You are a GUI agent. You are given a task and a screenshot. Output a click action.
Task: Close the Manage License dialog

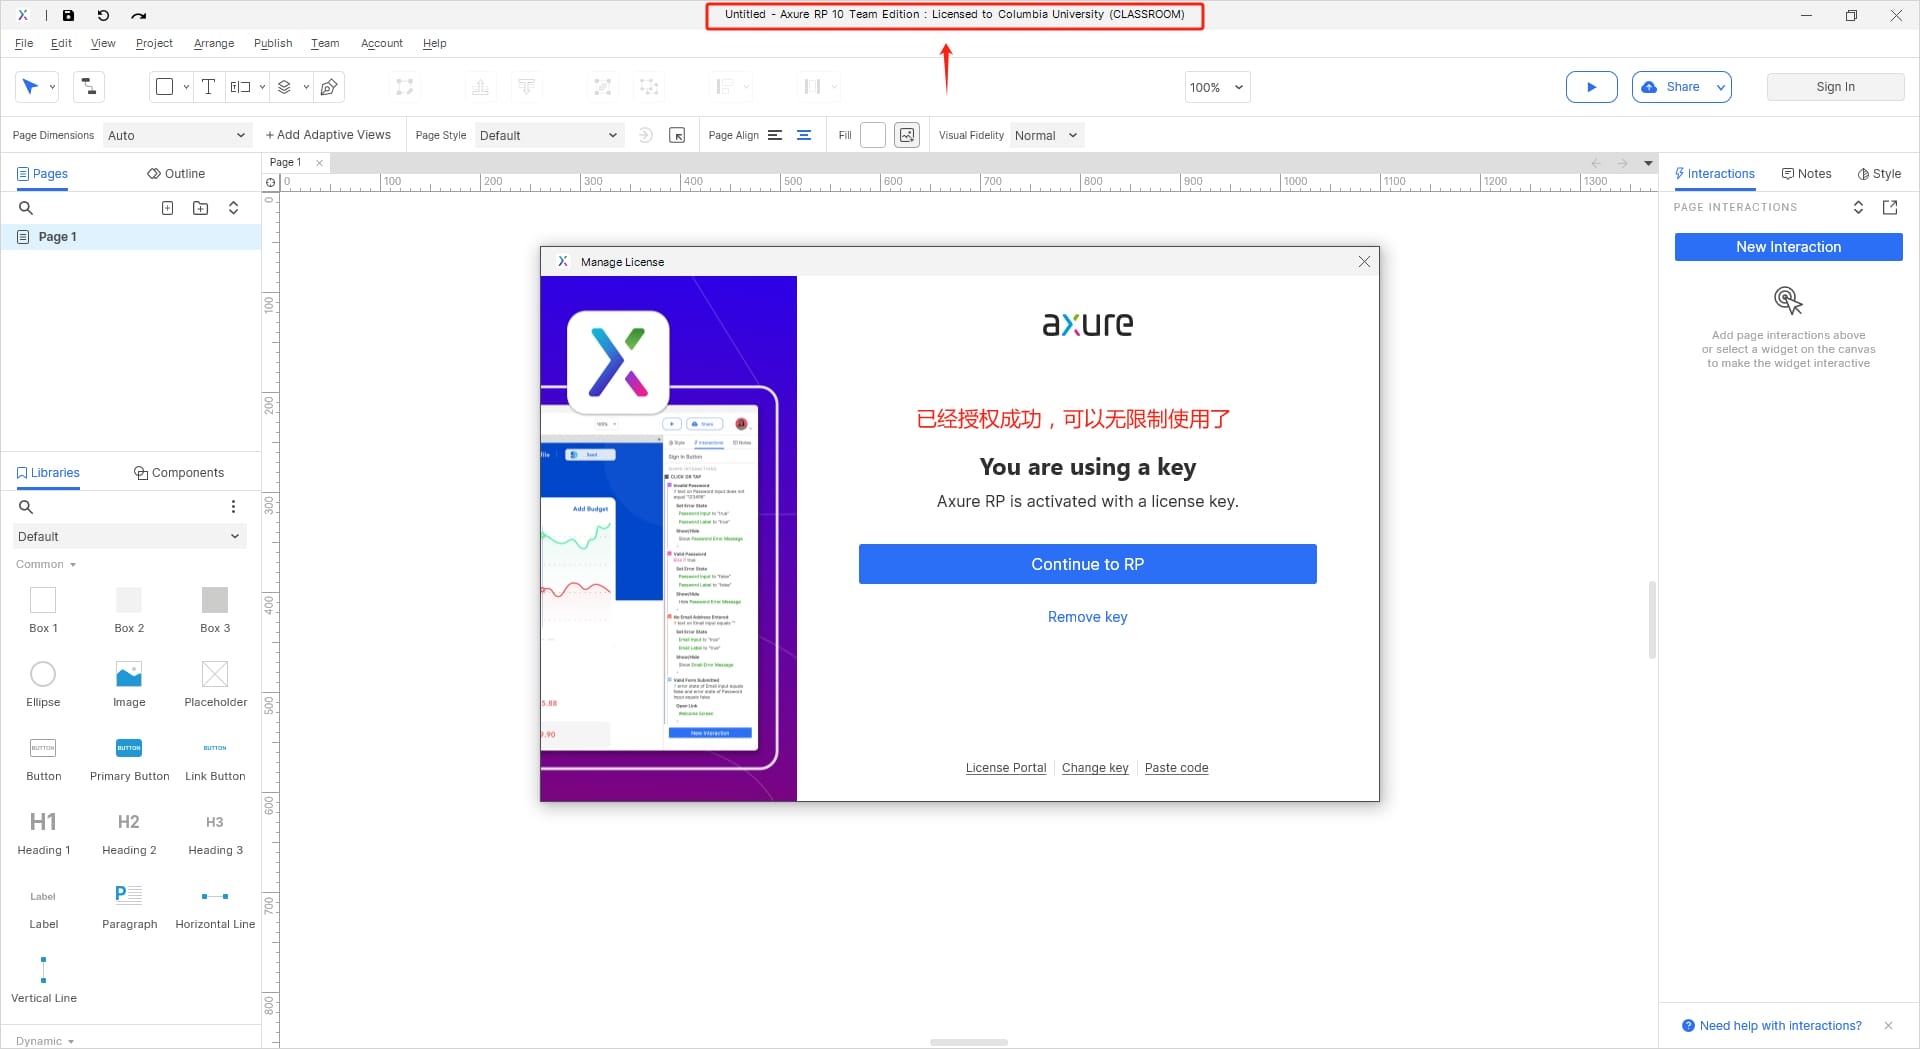pyautogui.click(x=1364, y=262)
